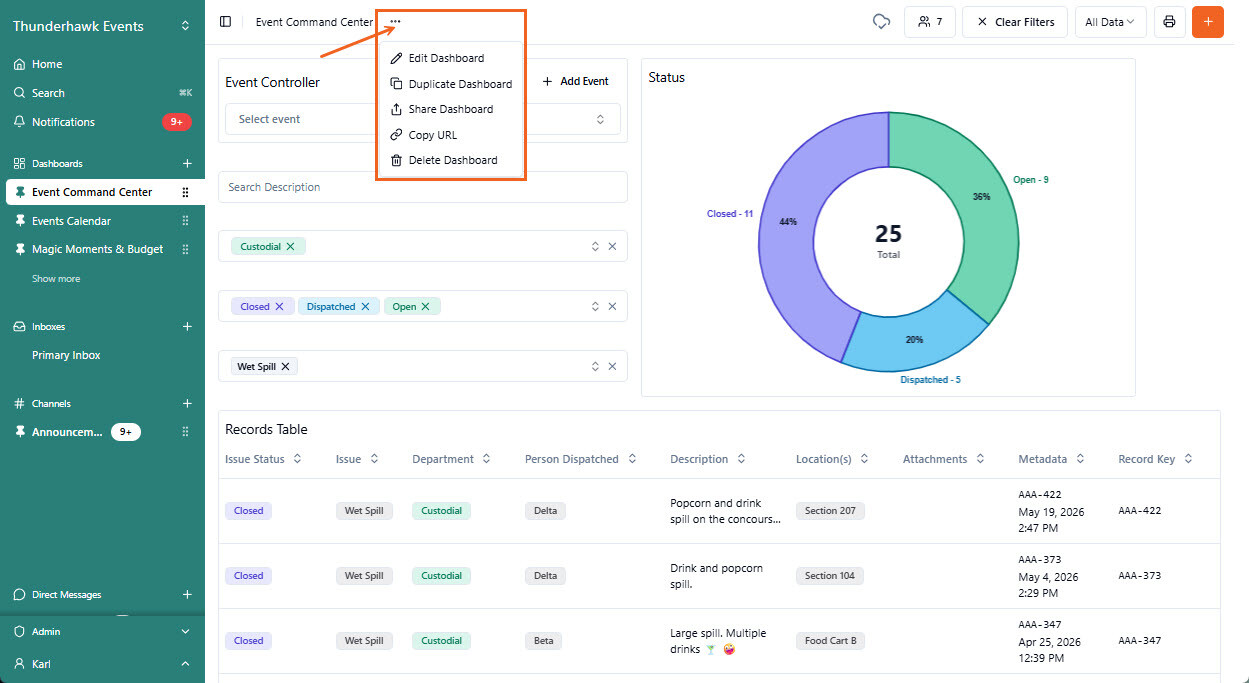This screenshot has width=1249, height=683.
Task: Click the Clear Filters button
Action: click(1015, 21)
